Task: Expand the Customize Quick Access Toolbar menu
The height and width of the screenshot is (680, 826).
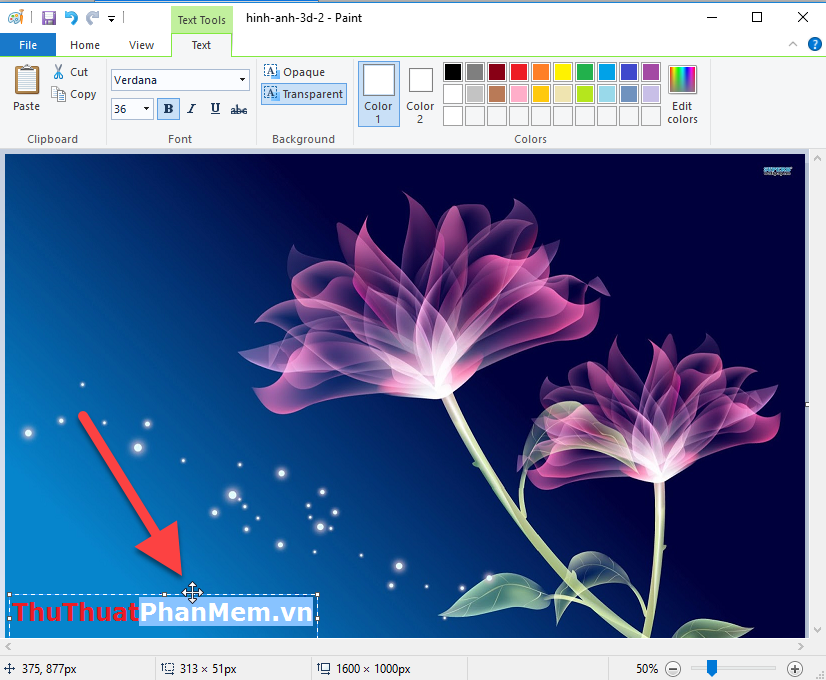Action: click(110, 17)
